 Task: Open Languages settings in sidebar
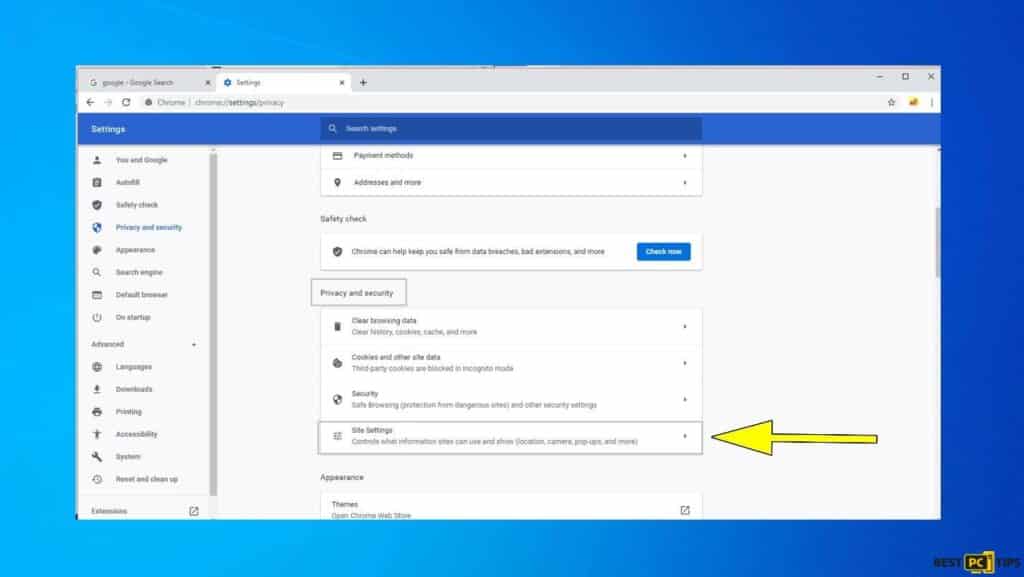click(133, 367)
